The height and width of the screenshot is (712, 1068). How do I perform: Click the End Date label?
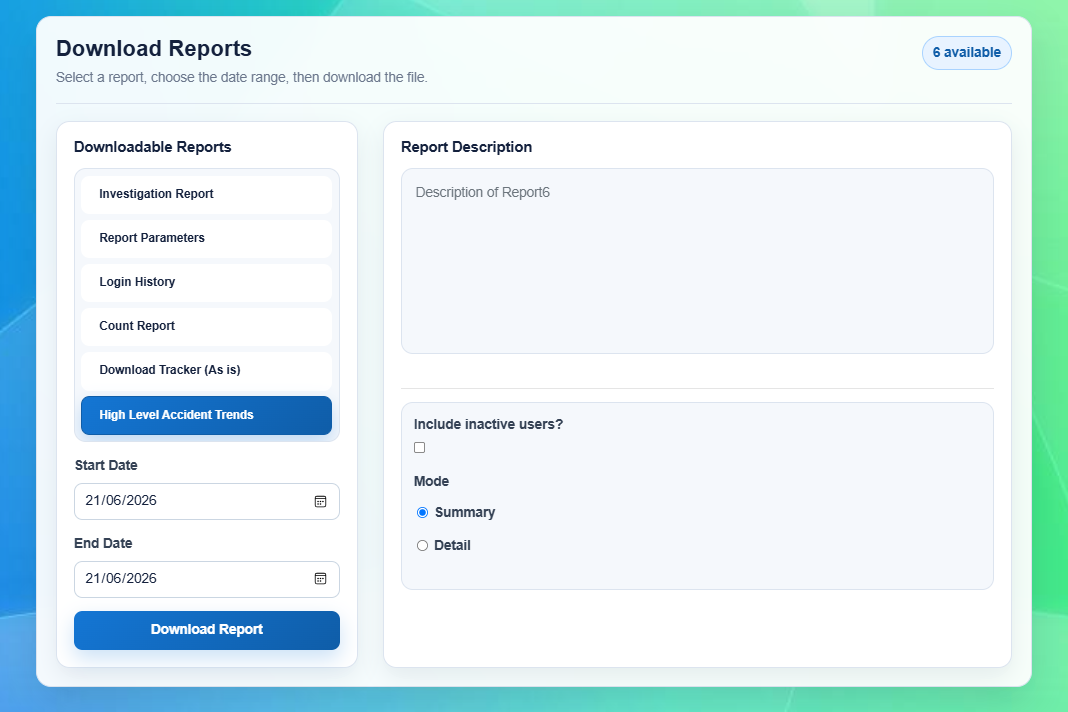(x=104, y=543)
